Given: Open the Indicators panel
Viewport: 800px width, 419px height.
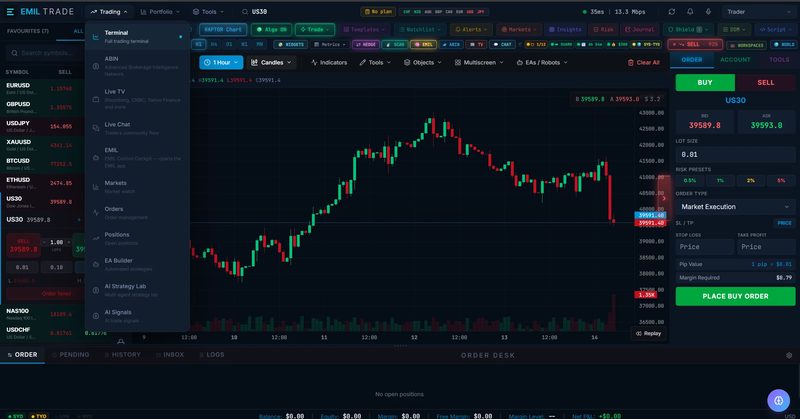Looking at the screenshot, I should coord(329,62).
